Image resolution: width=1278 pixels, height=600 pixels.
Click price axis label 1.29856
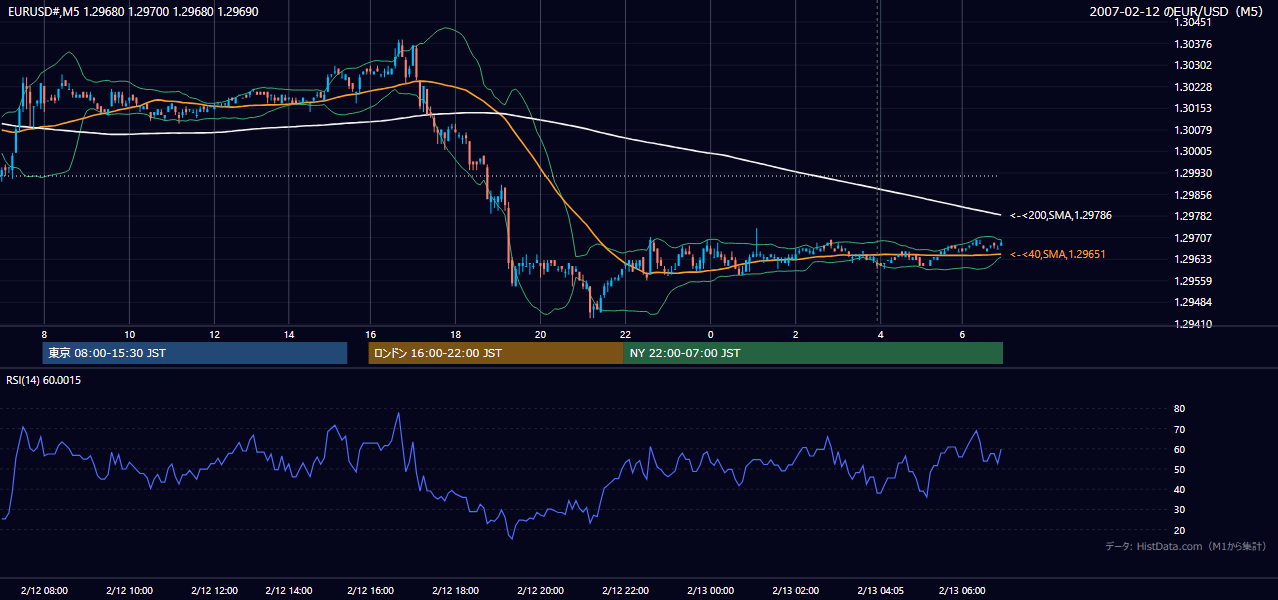(x=1193, y=195)
